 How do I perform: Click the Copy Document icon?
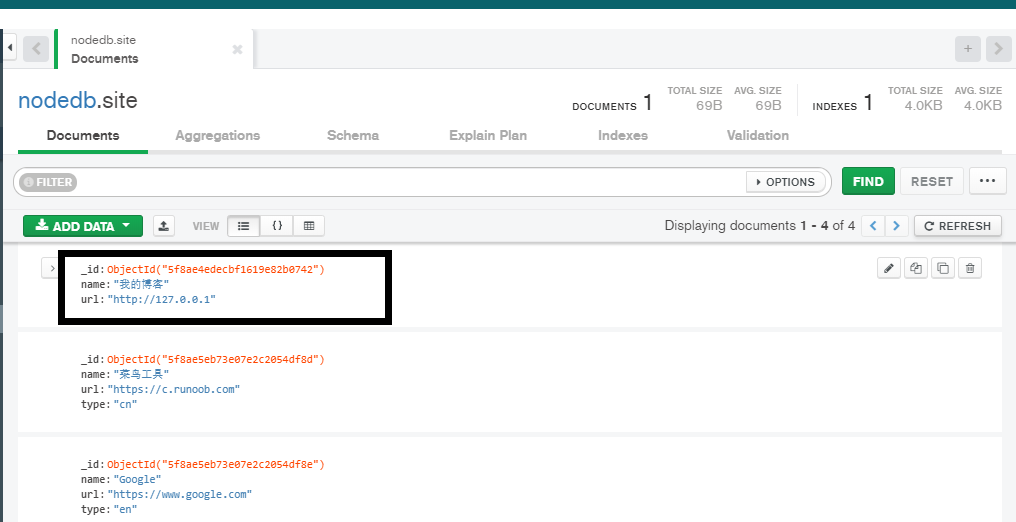(x=916, y=268)
